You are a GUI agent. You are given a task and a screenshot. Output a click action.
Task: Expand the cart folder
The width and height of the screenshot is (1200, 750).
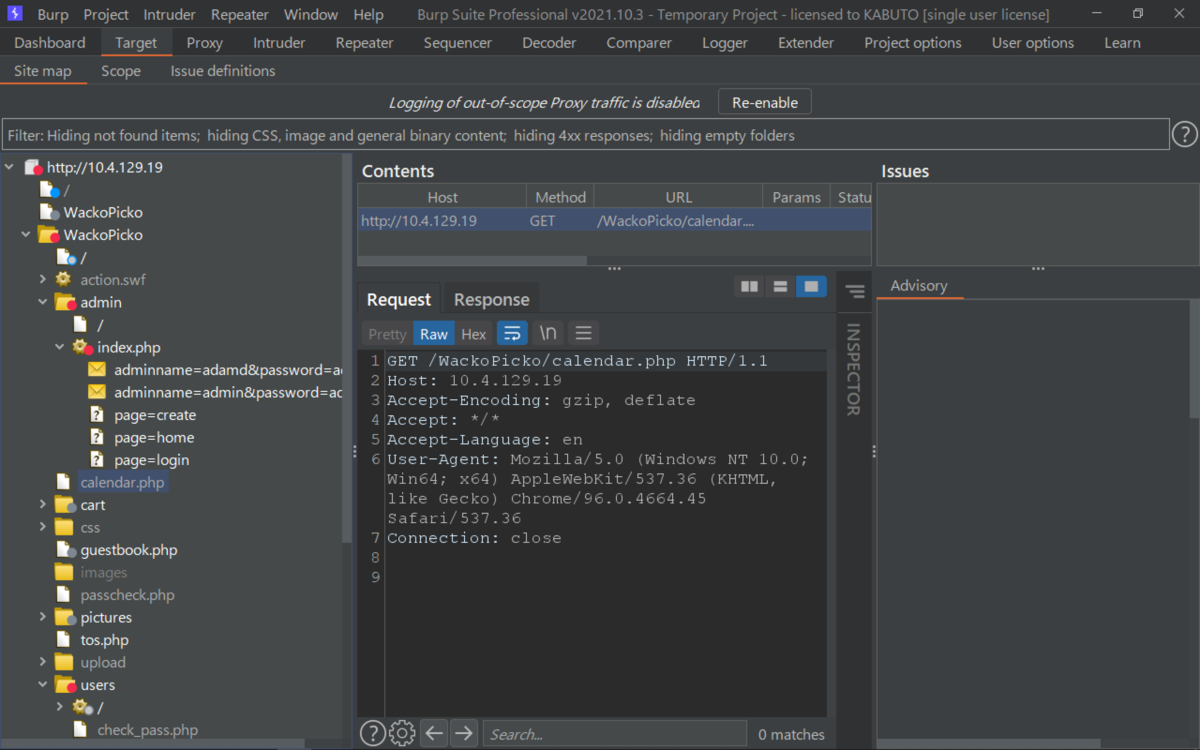point(43,505)
